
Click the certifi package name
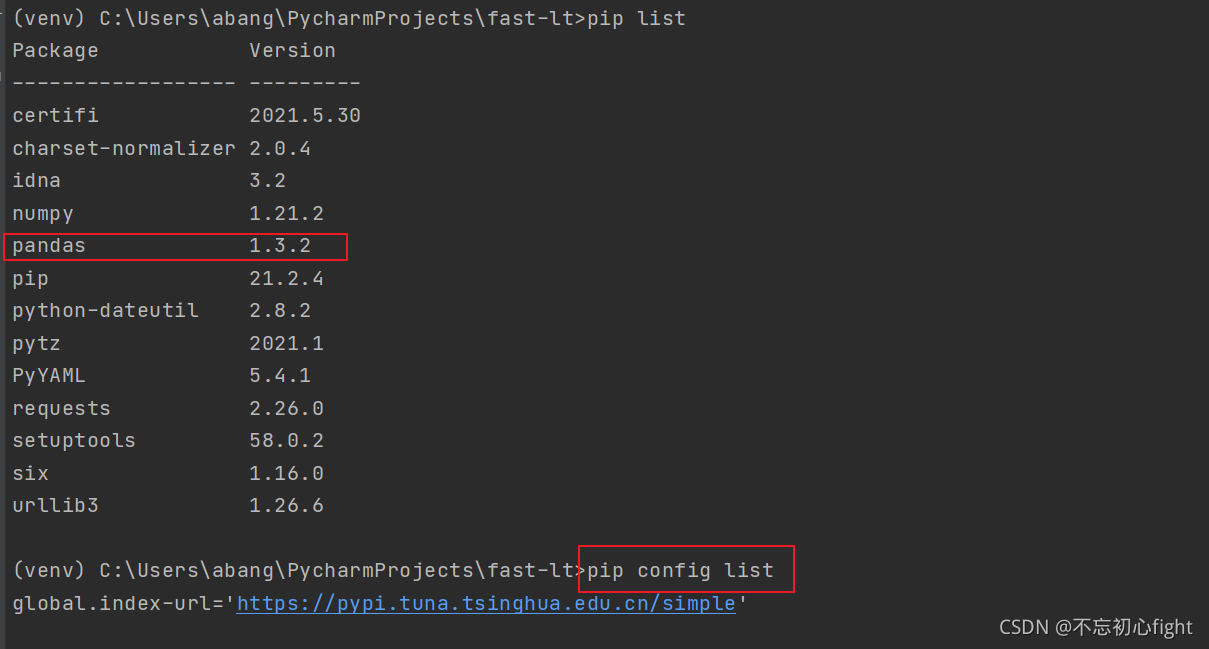coord(55,115)
